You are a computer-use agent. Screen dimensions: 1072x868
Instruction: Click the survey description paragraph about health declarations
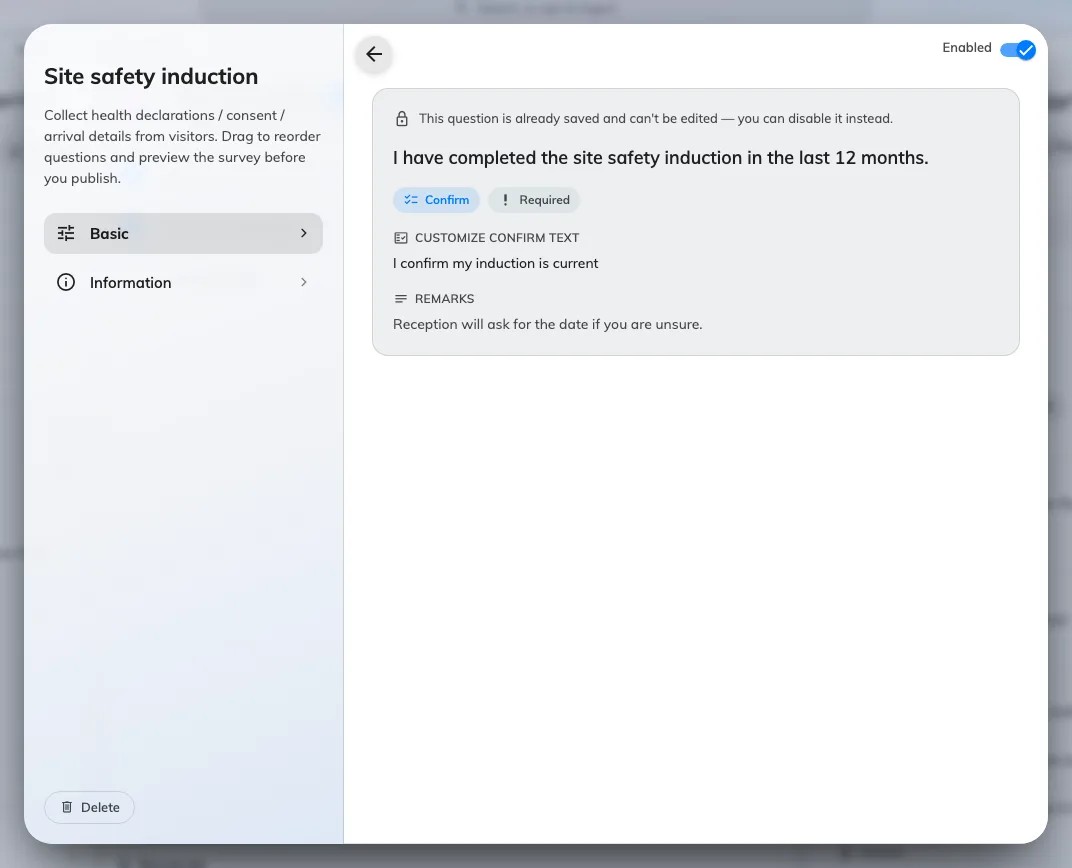tap(183, 146)
